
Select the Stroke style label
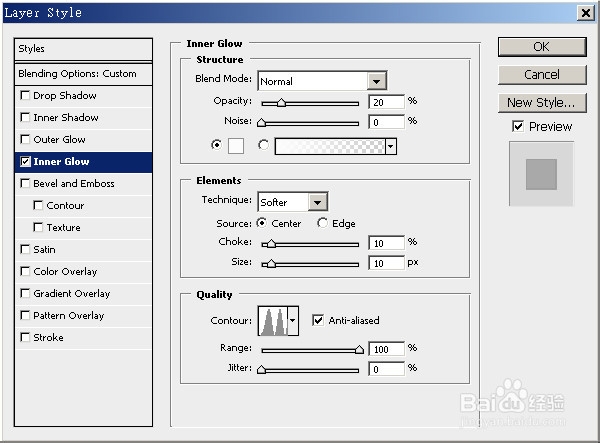click(48, 337)
